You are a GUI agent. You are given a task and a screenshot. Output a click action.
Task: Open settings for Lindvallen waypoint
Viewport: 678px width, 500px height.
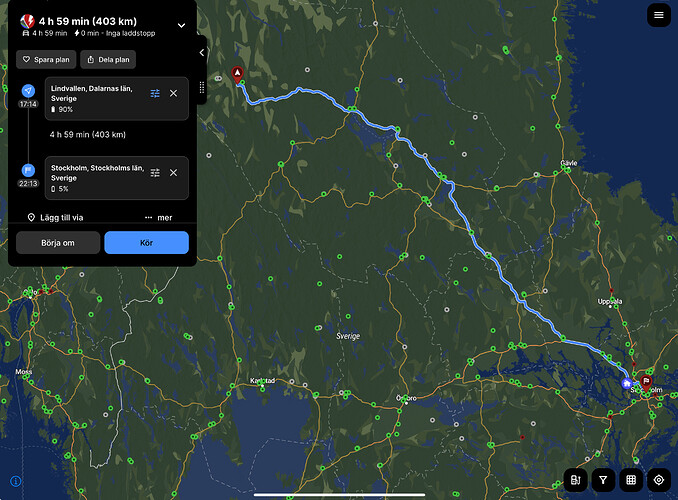click(155, 93)
